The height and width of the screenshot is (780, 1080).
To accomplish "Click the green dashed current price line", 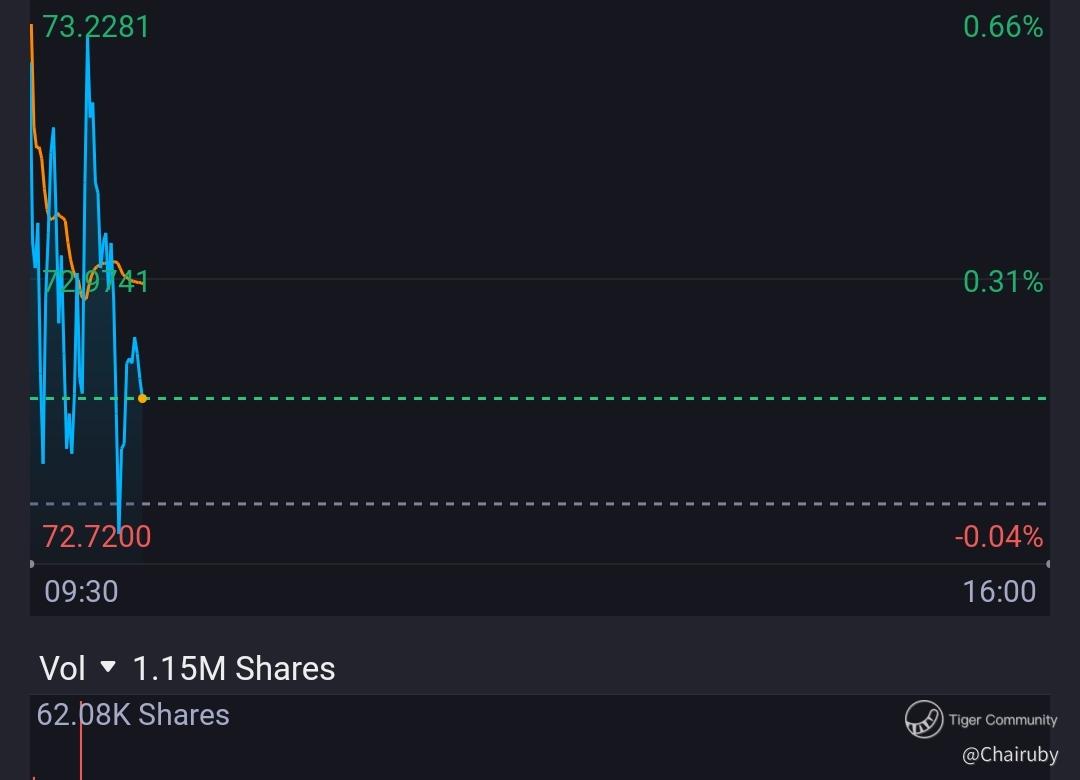I will tap(600, 398).
